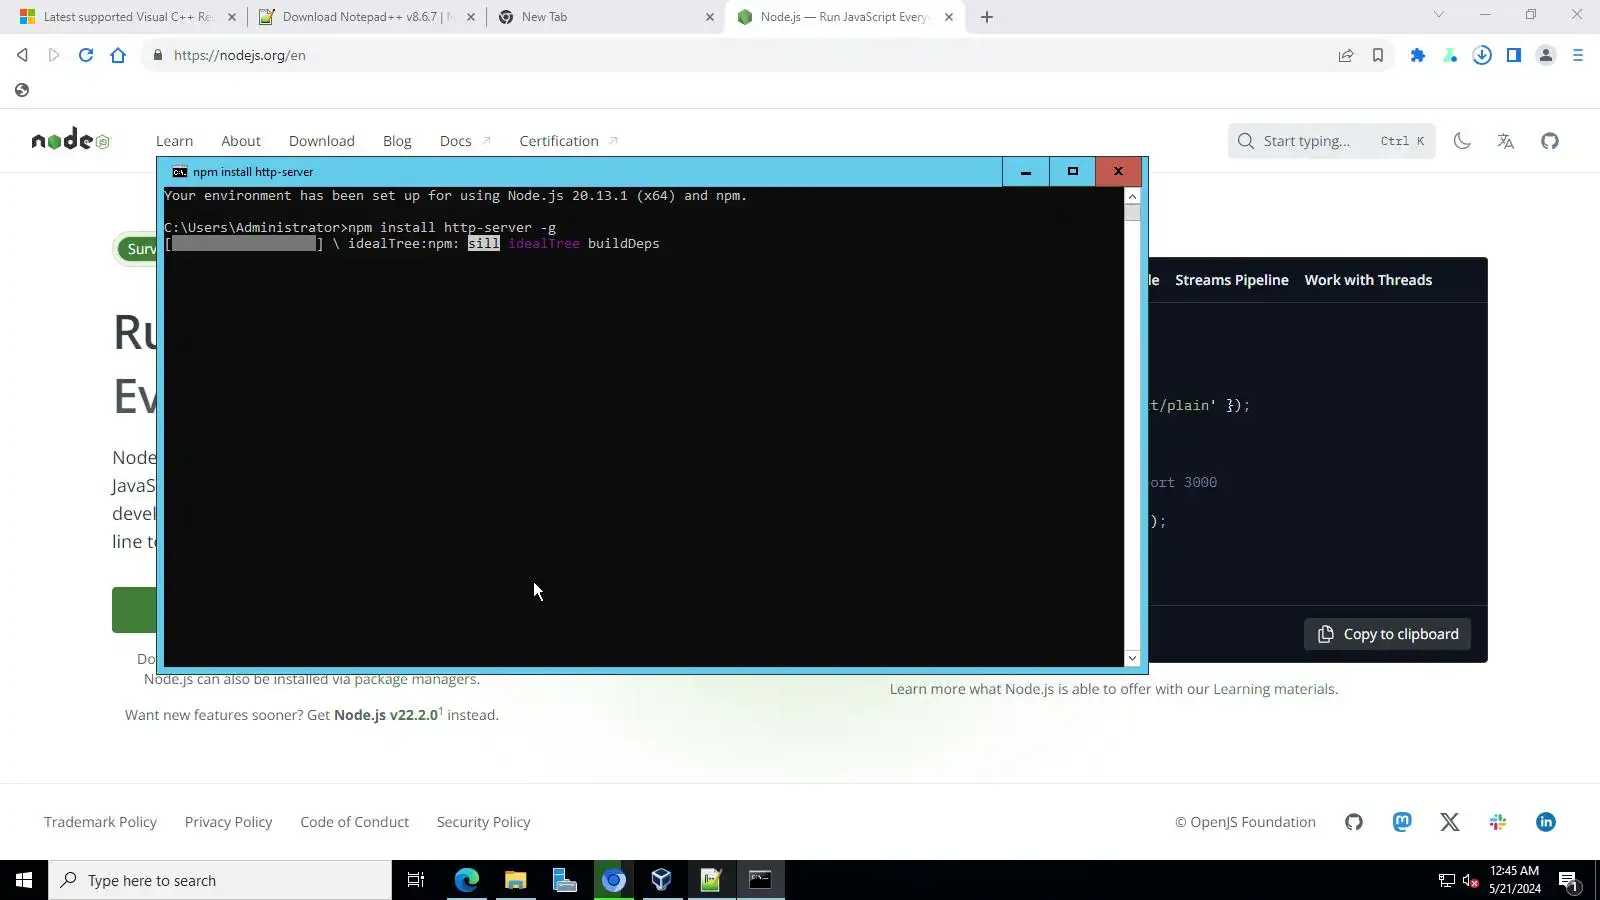Open the Download navigation item

[x=322, y=141]
